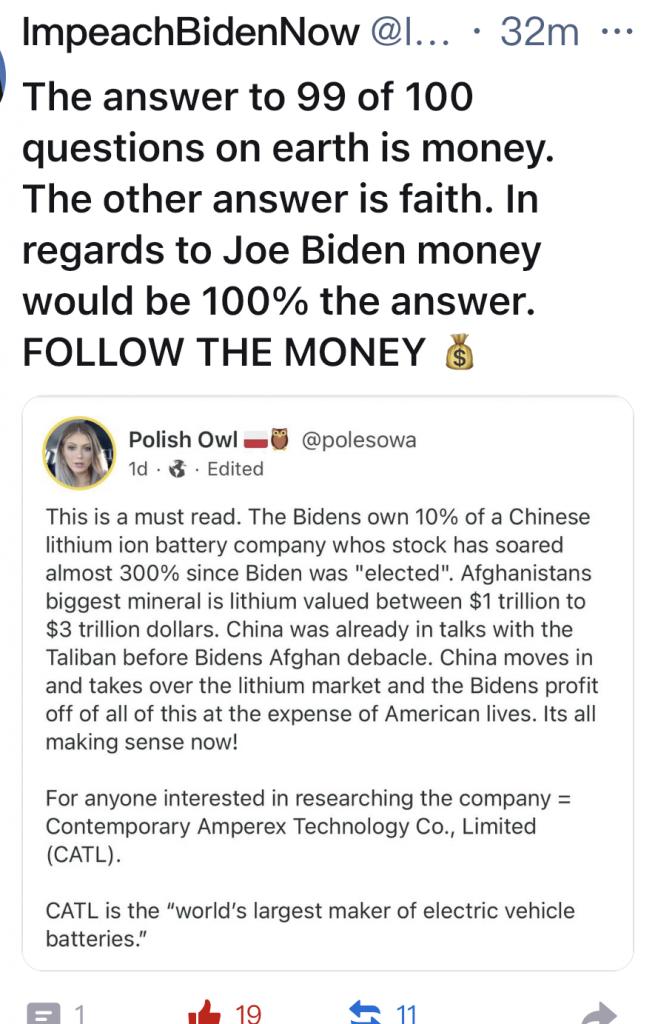Screen dimensions: 655x1024
Task: Click the globe visibility icon
Action: (181, 469)
